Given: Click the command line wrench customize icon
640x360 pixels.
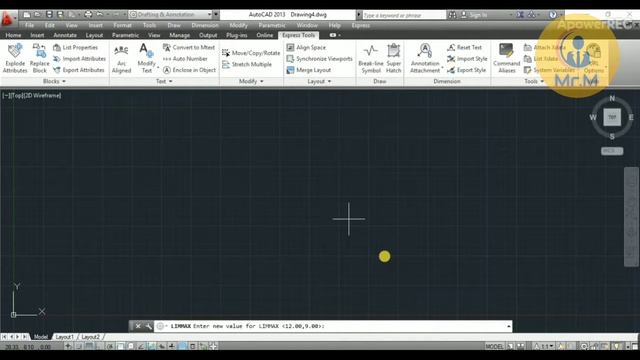Looking at the screenshot, I should click(x=148, y=326).
